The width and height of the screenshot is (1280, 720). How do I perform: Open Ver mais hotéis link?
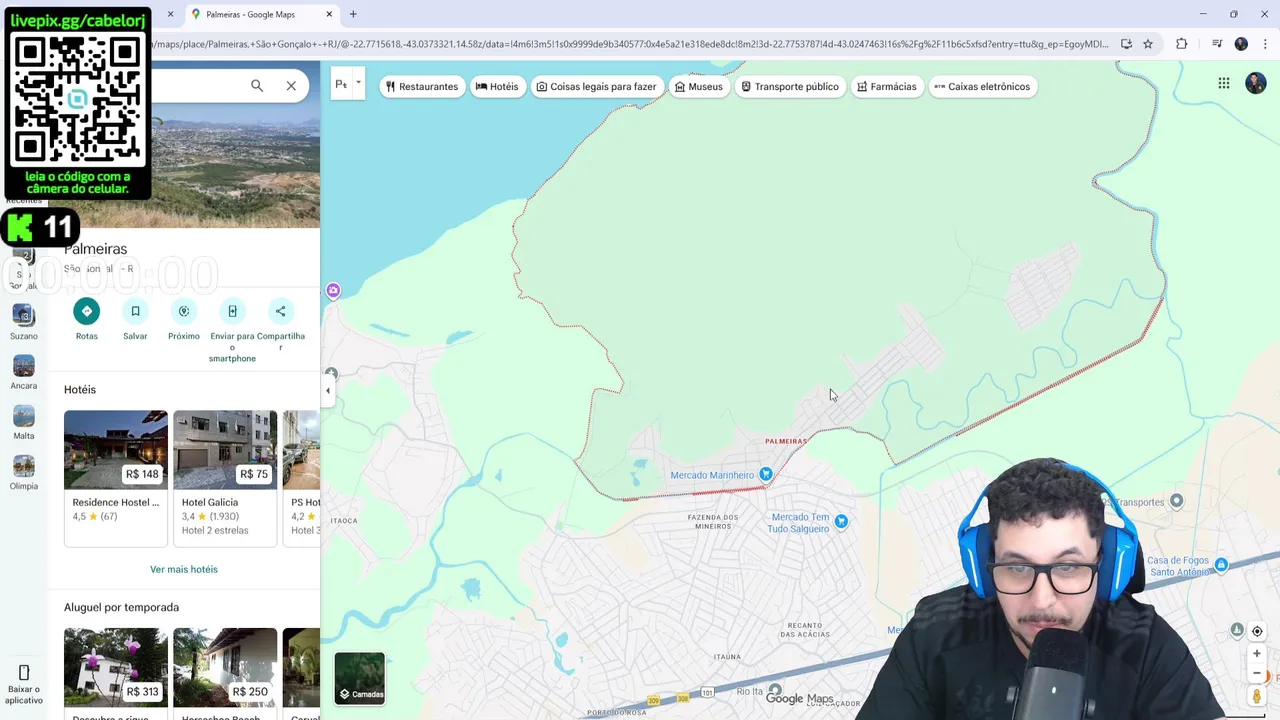point(184,569)
